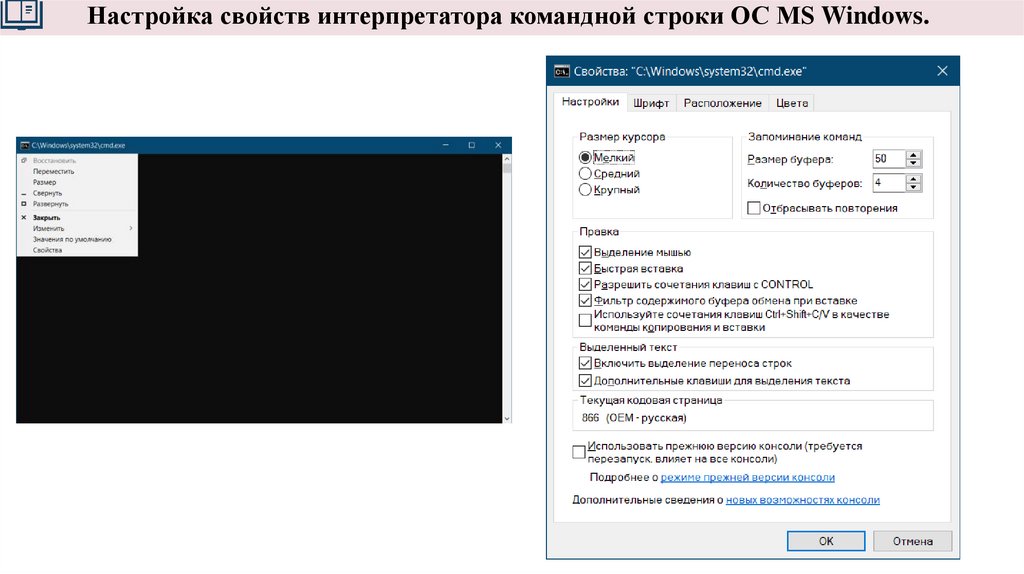Click the Отмена button
The image size is (1024, 574).
tap(912, 541)
